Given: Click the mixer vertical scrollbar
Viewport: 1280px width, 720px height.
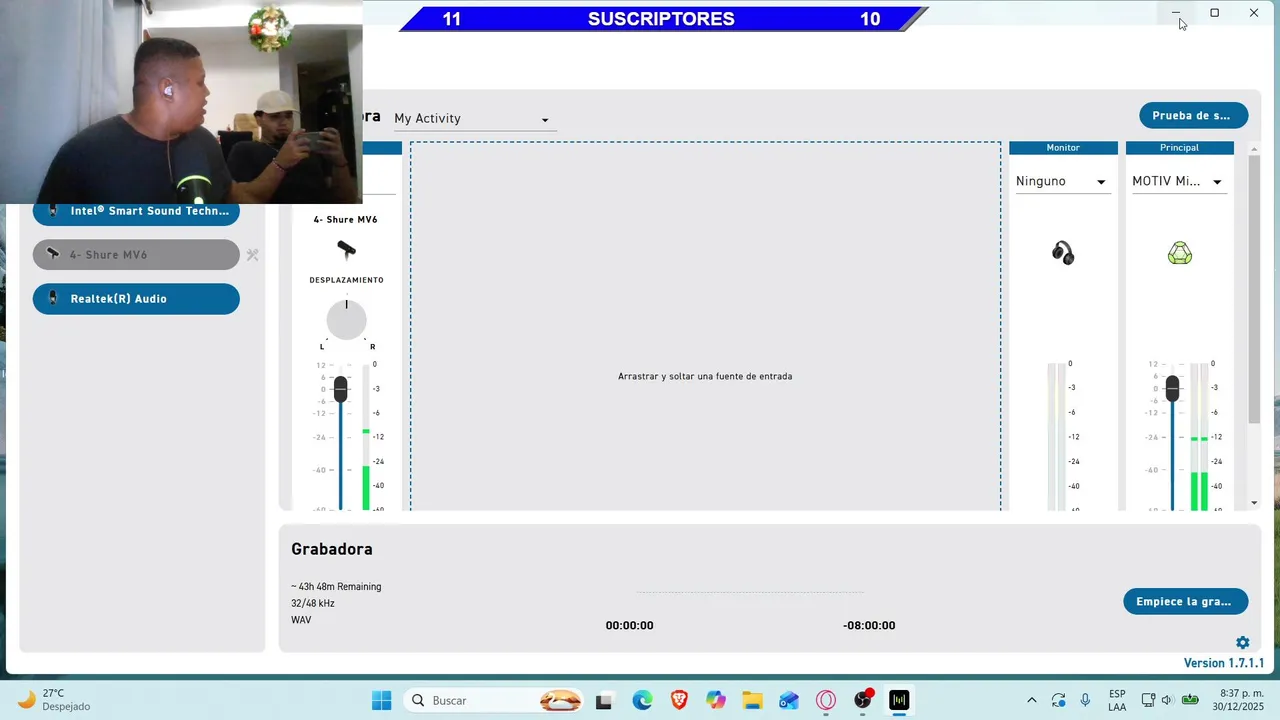Looking at the screenshot, I should (1254, 290).
